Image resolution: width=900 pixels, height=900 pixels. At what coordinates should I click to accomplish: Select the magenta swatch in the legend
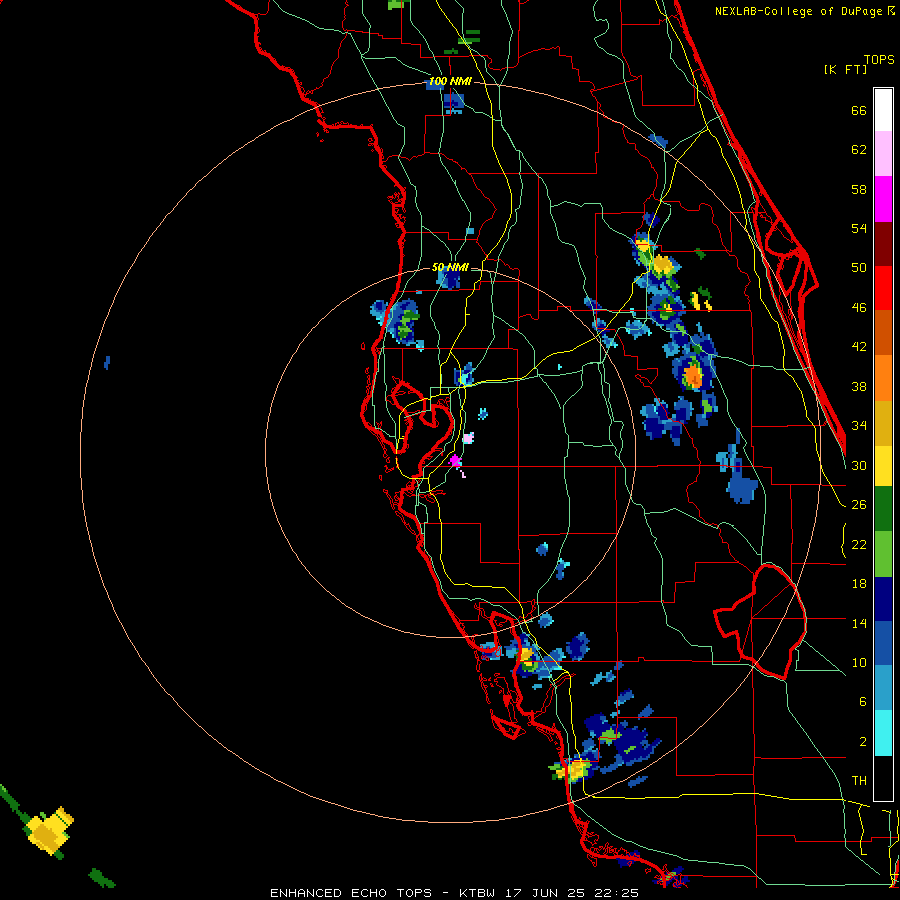tap(883, 199)
